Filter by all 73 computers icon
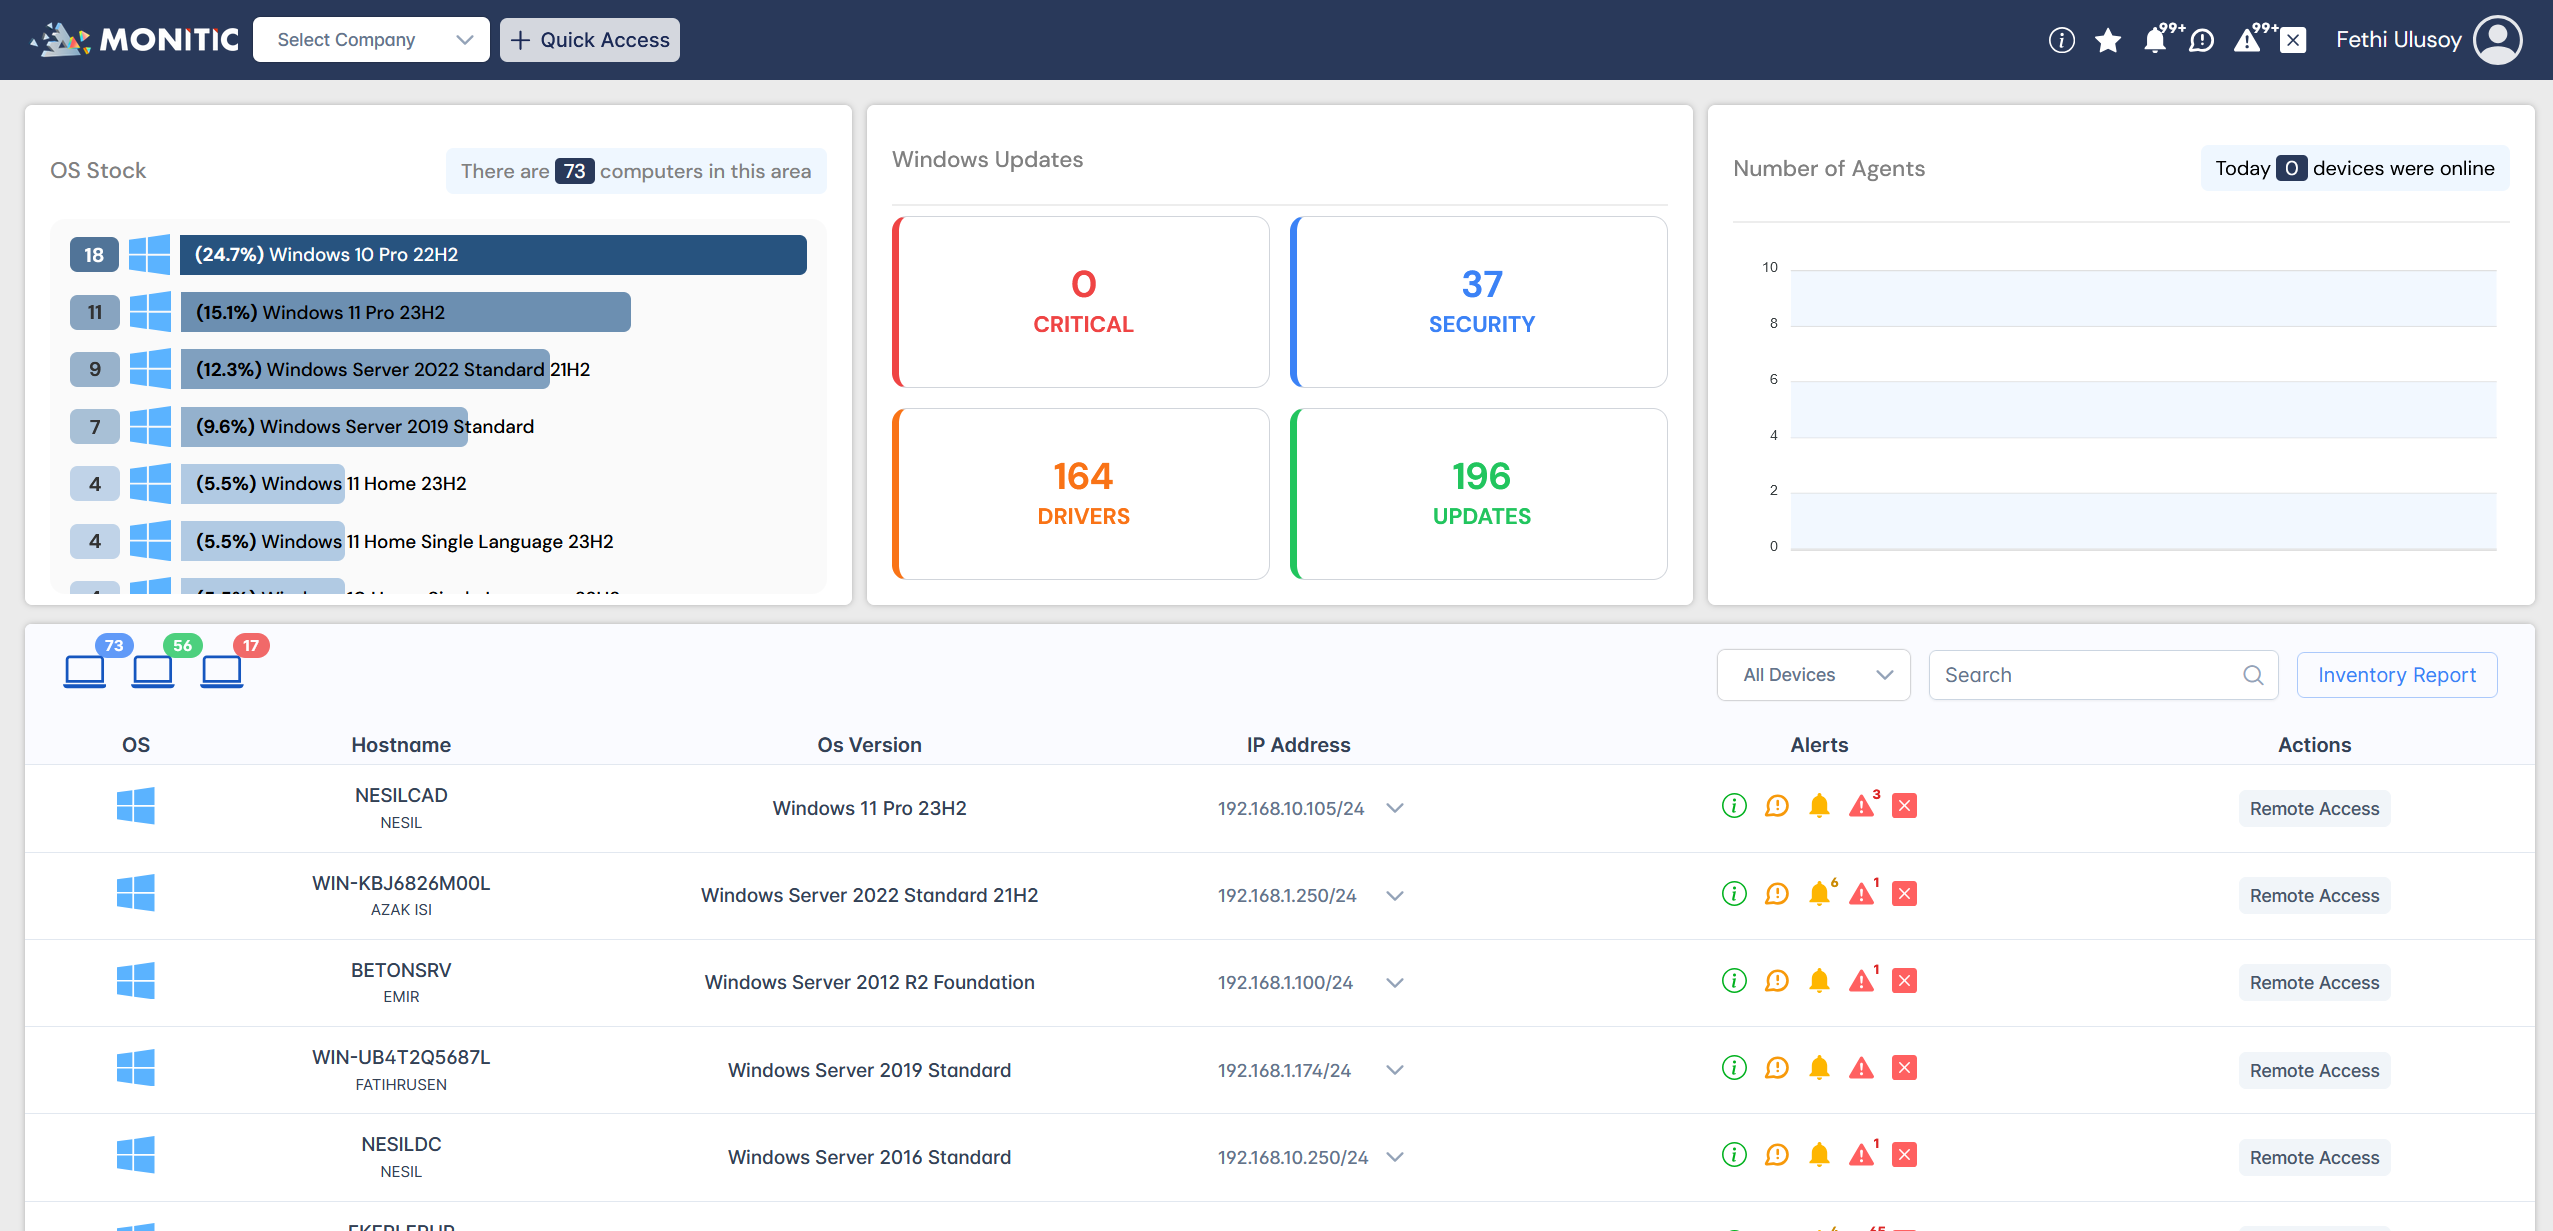The width and height of the screenshot is (2553, 1231). [85, 669]
